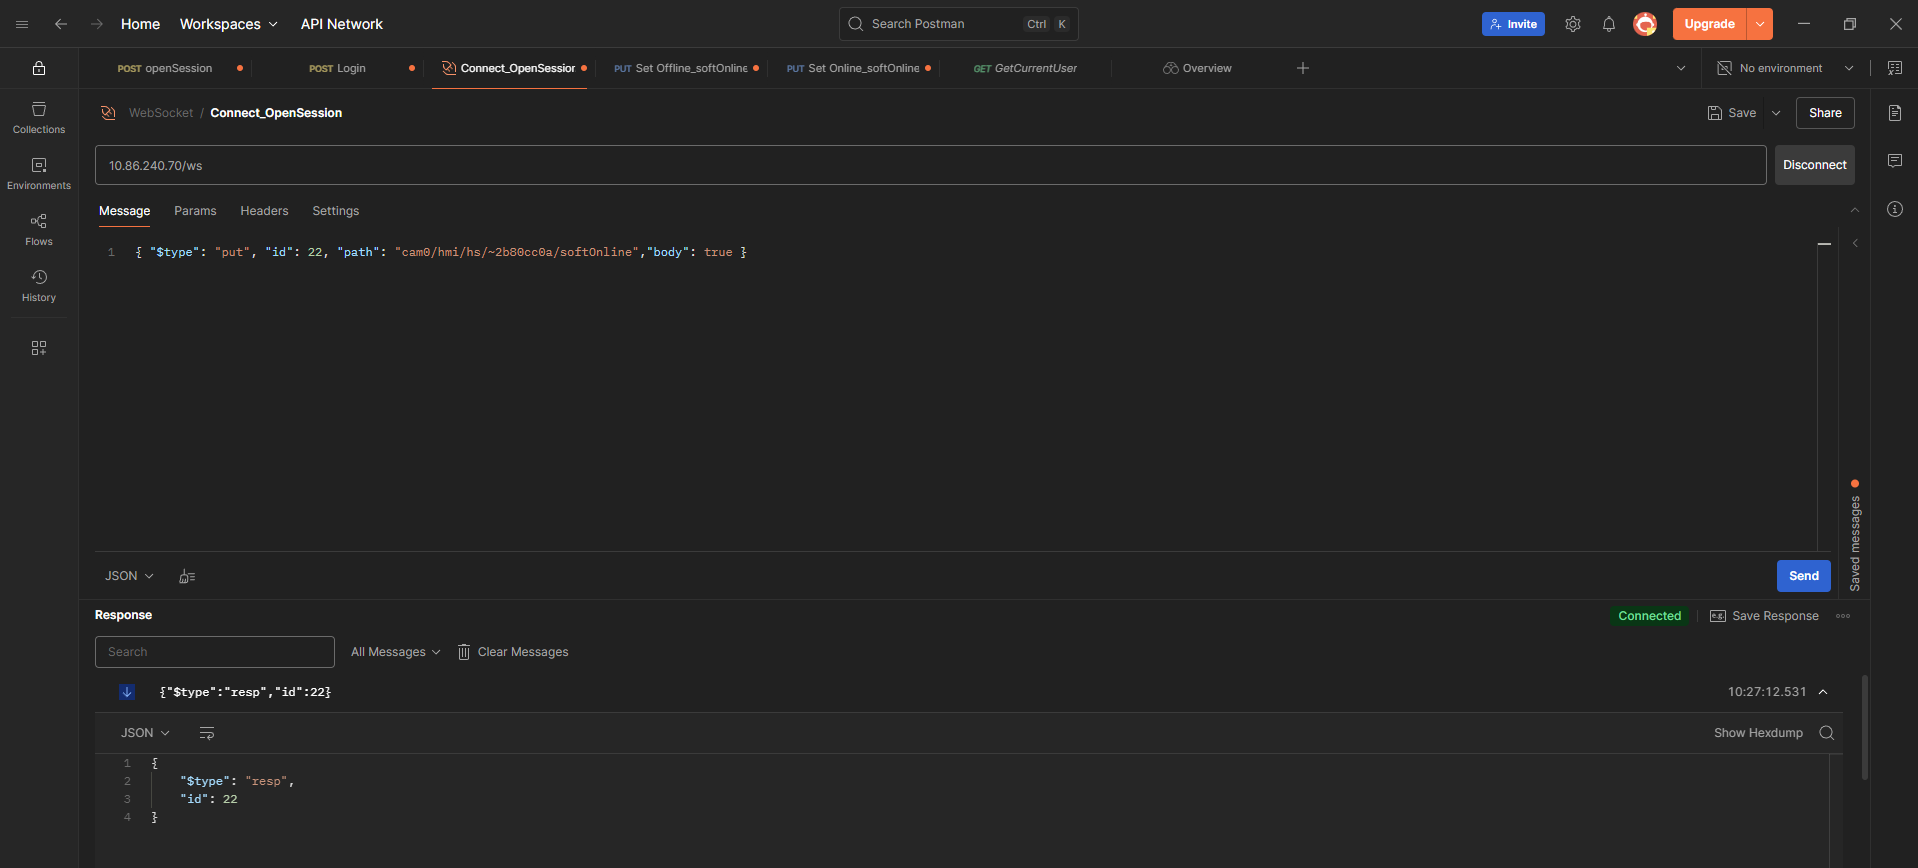Viewport: 1918px width, 868px height.
Task: Collapse the message editor pane chevron
Action: pyautogui.click(x=1855, y=210)
